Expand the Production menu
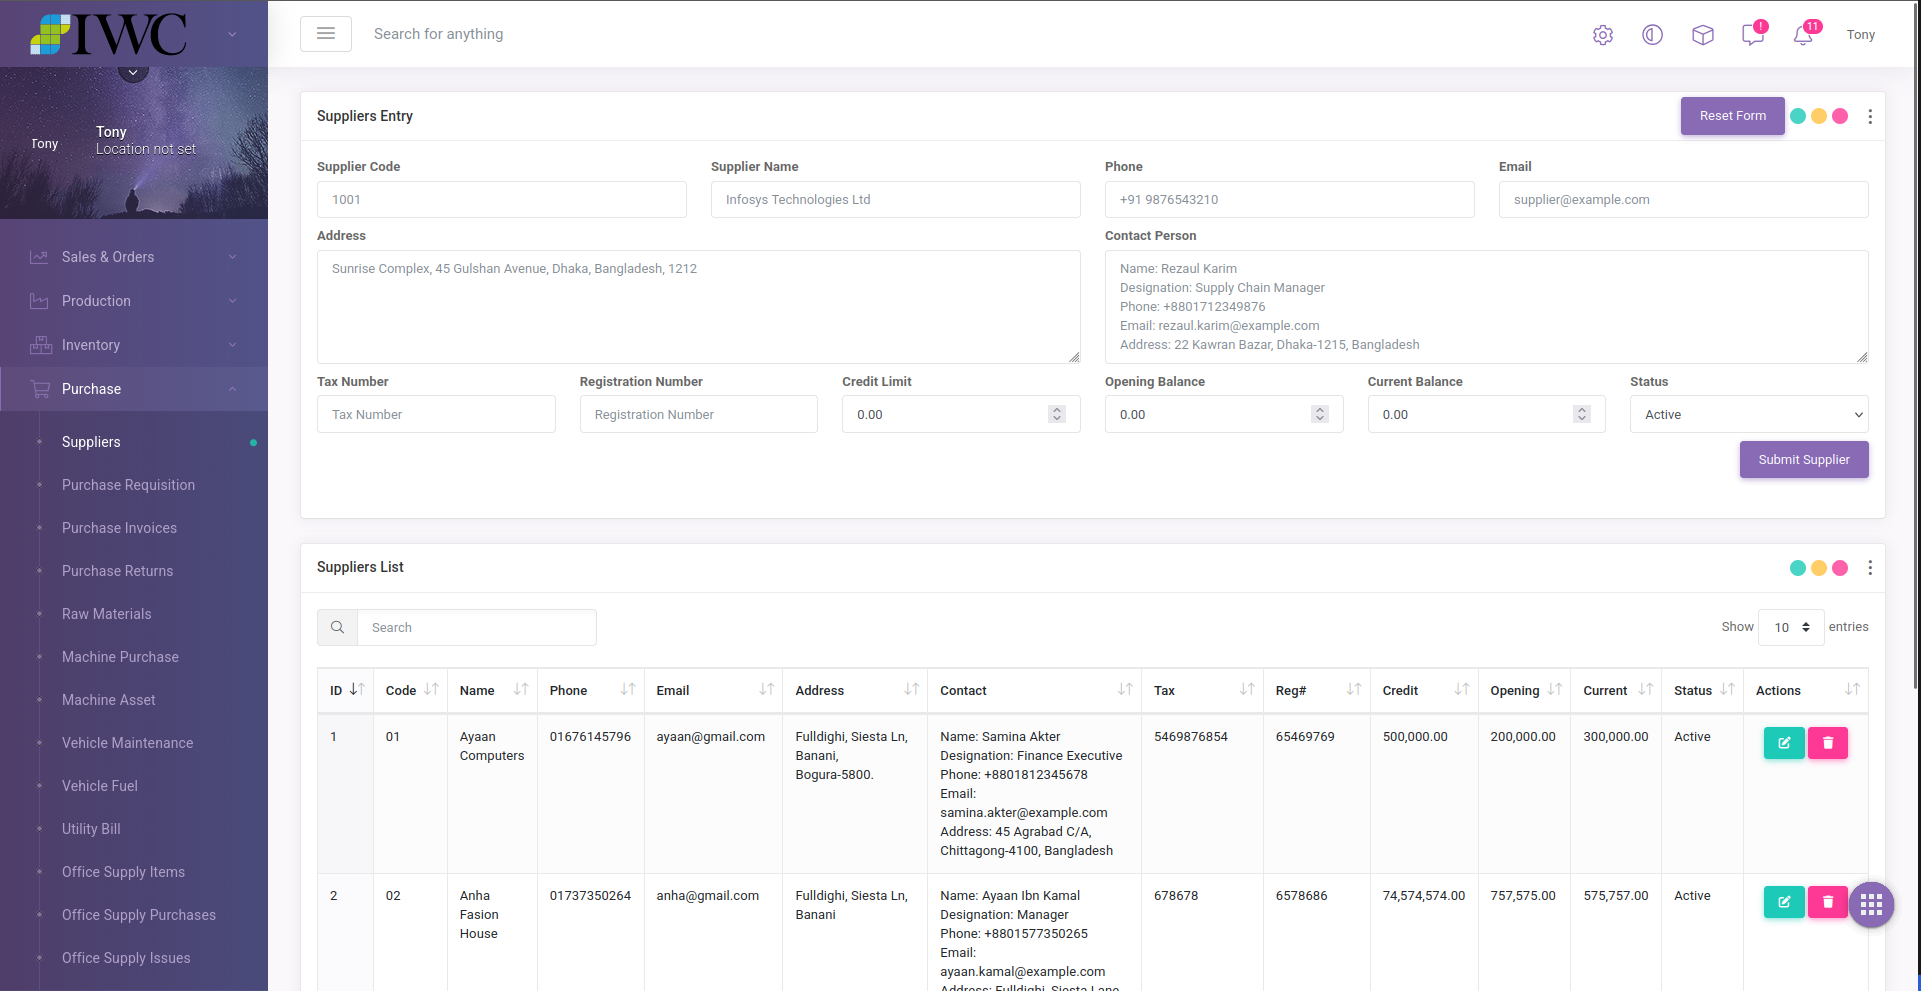This screenshot has height=991, width=1921. coord(134,301)
